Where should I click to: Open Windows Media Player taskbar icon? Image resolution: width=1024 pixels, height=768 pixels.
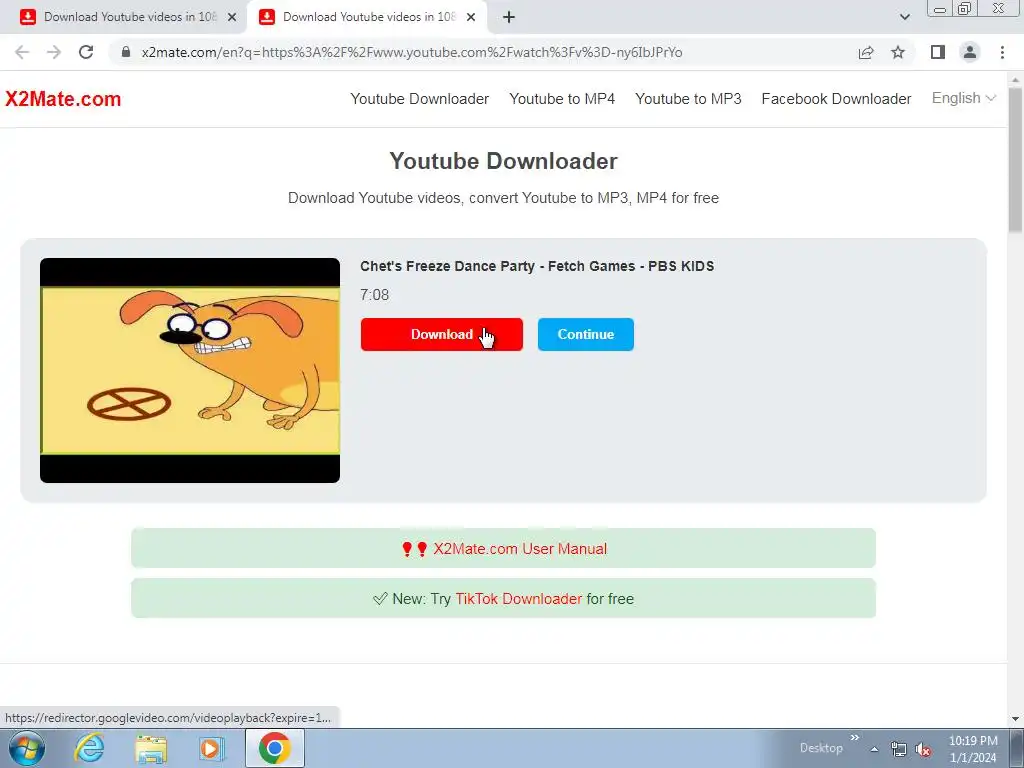coord(212,748)
